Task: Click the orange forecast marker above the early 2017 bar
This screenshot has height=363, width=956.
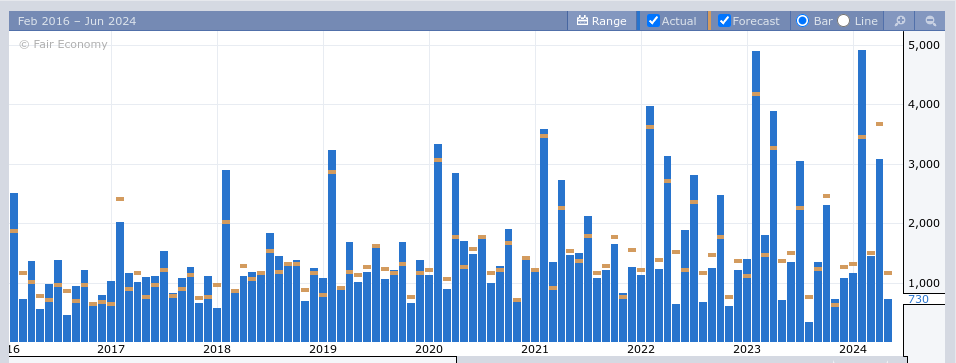Action: pos(120,199)
